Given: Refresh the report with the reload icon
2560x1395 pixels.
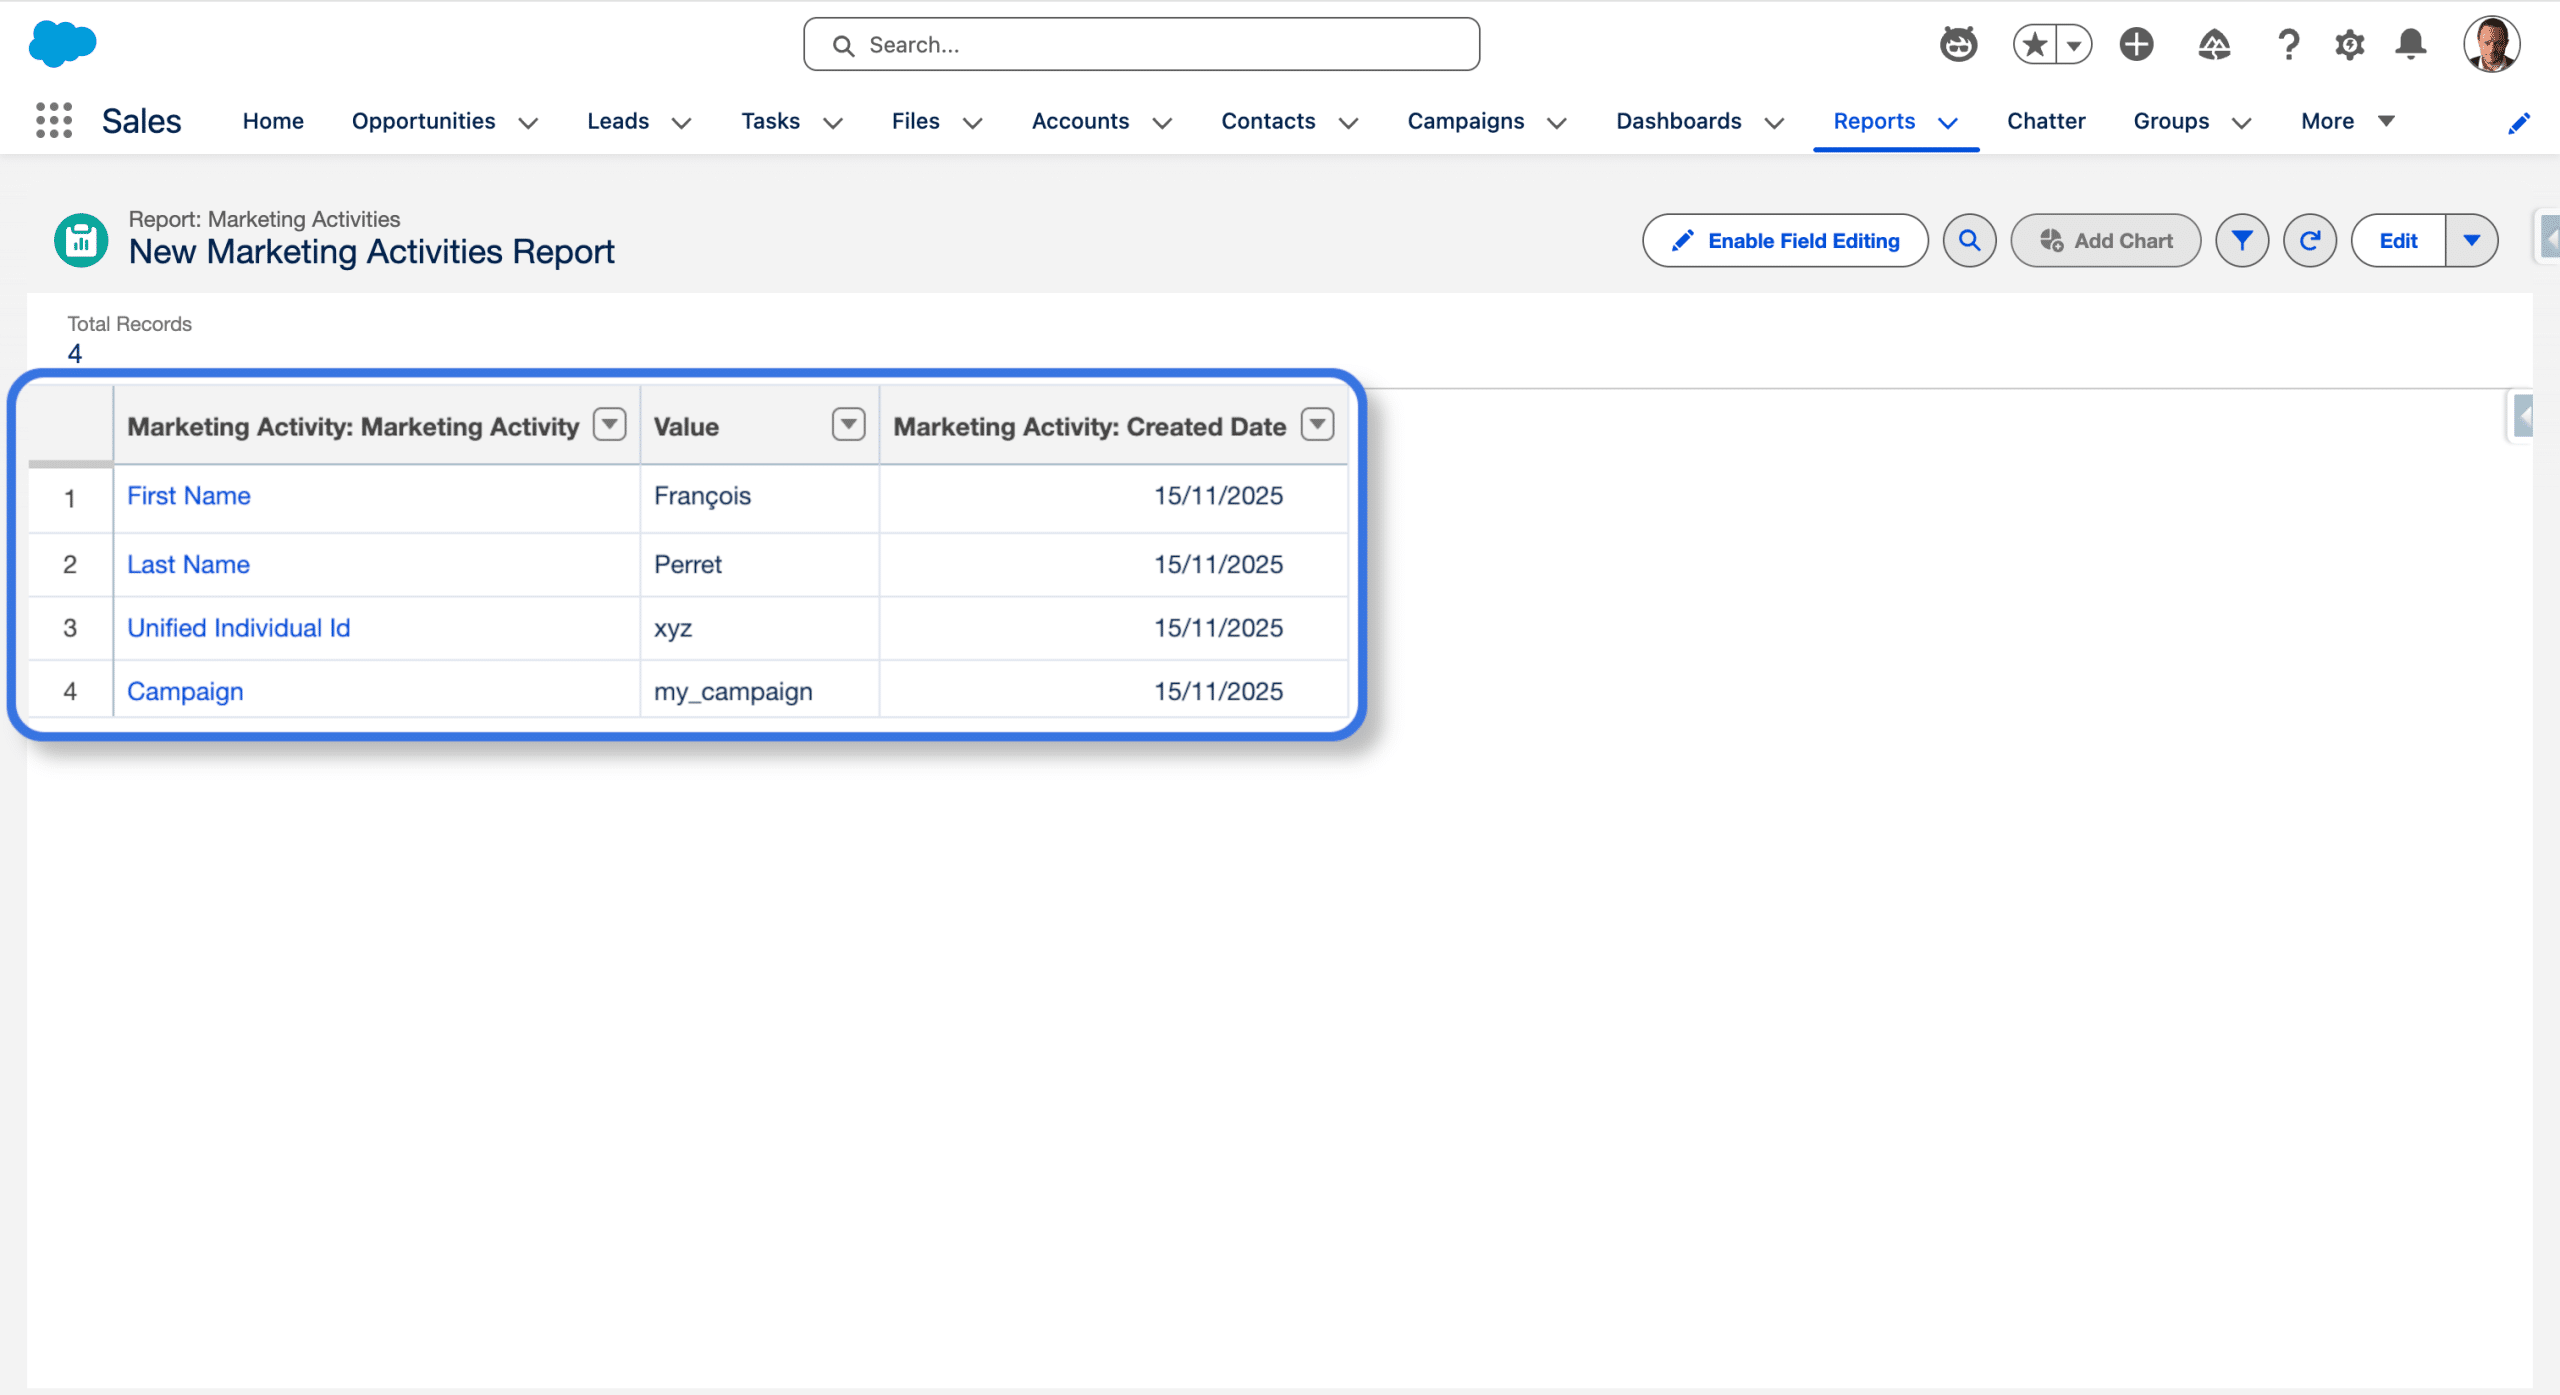Looking at the screenshot, I should 2310,241.
